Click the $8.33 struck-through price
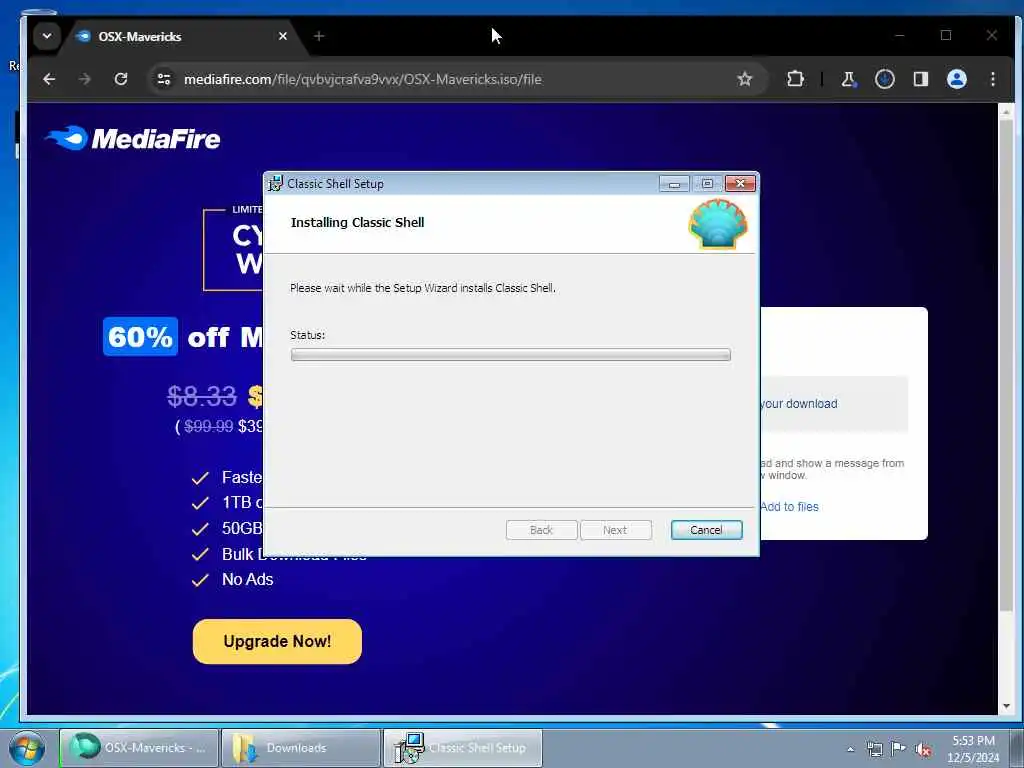 (x=202, y=396)
